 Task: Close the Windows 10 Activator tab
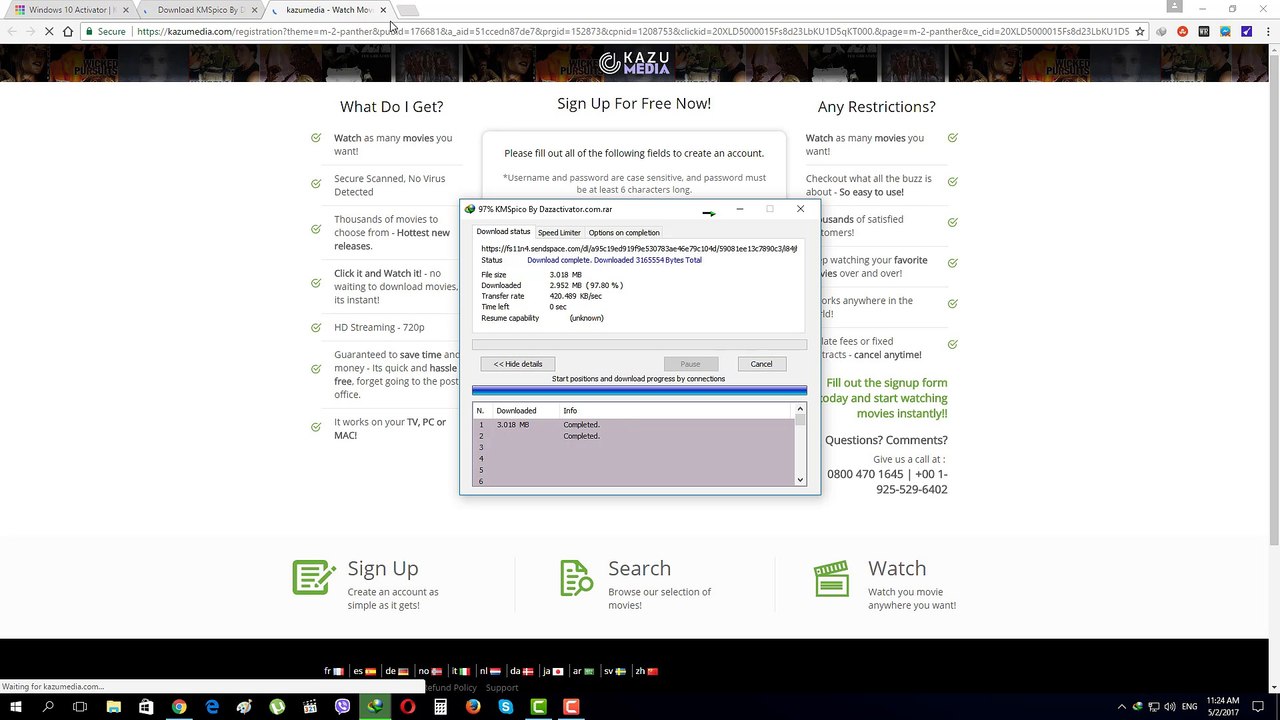[x=125, y=10]
